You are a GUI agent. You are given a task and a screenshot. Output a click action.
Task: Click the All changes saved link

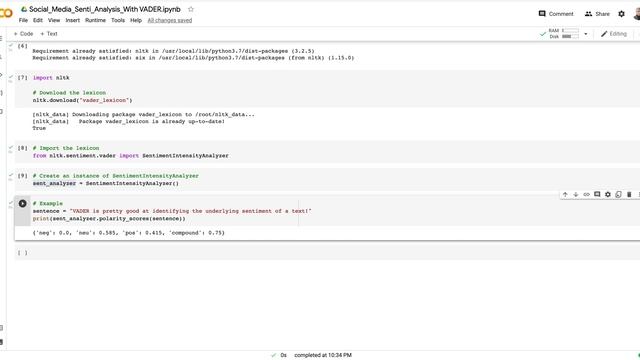[169, 20]
